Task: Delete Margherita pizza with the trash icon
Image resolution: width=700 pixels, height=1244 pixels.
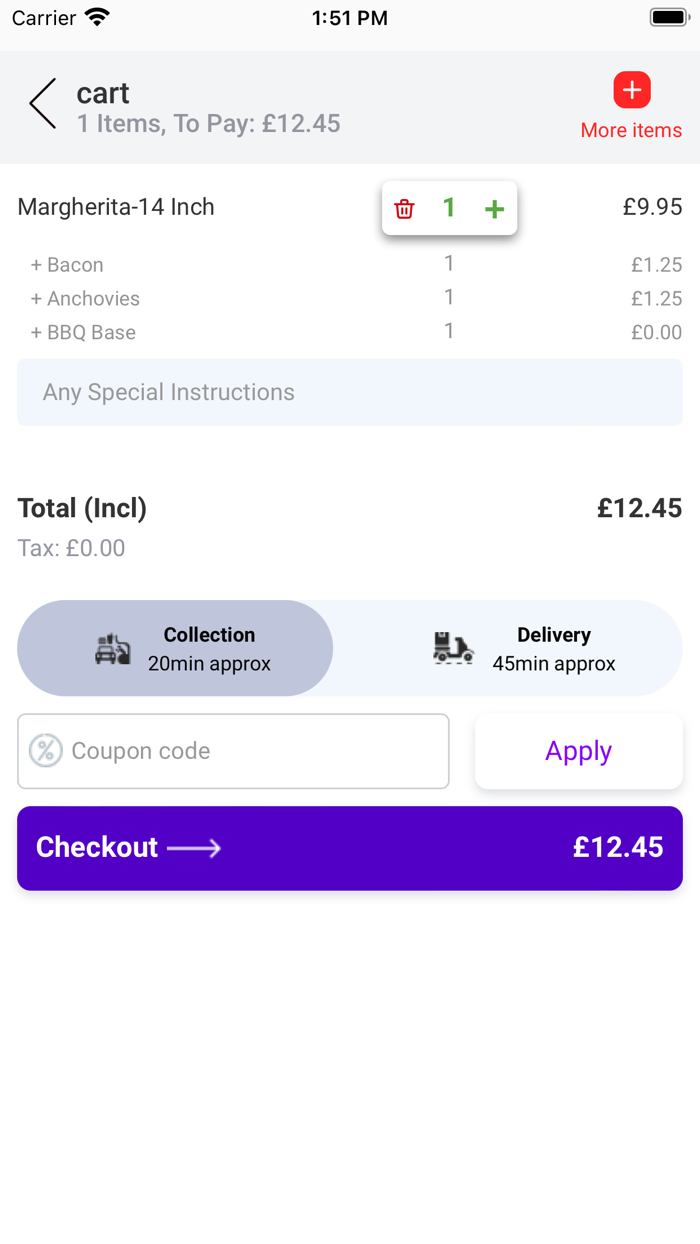Action: pyautogui.click(x=404, y=209)
